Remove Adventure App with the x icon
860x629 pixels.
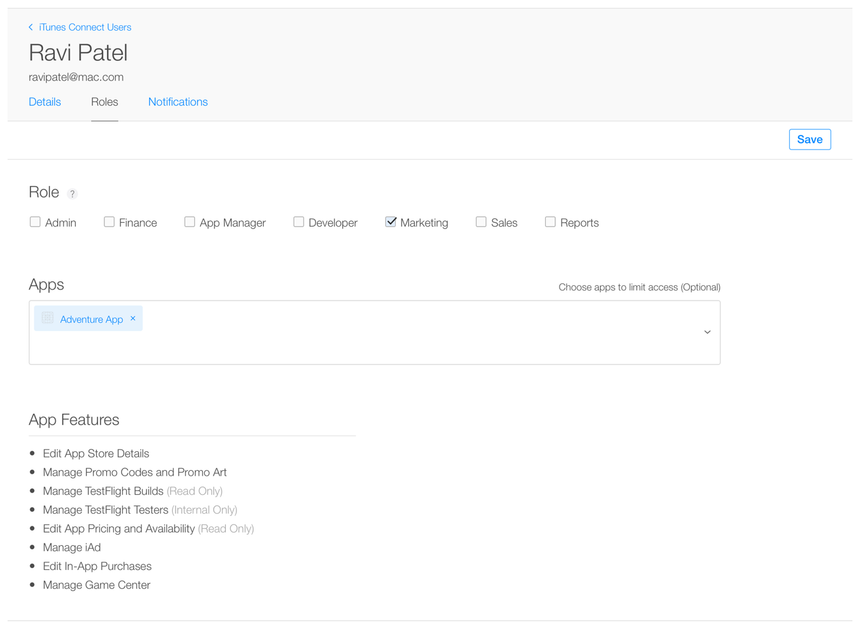(133, 319)
